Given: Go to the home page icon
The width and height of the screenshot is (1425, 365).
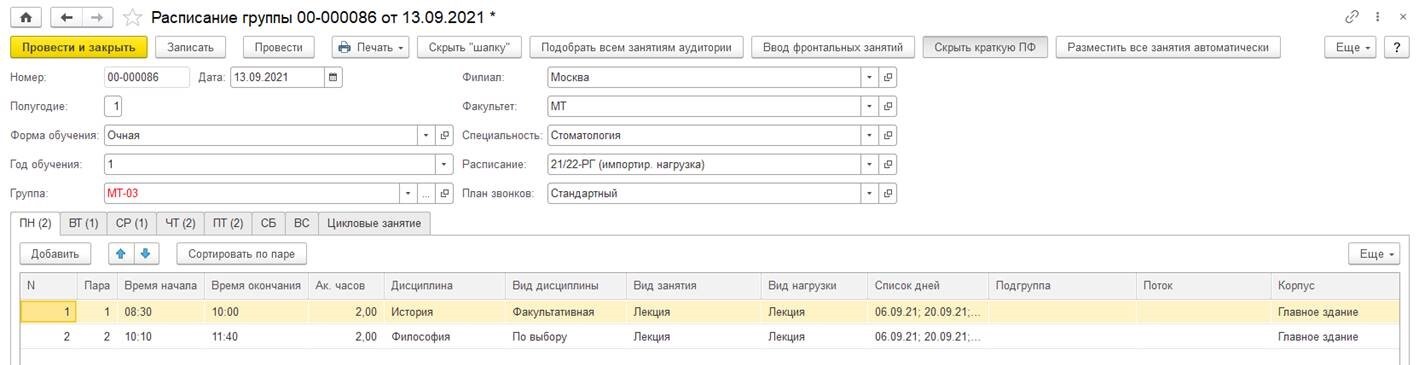Looking at the screenshot, I should 25,17.
